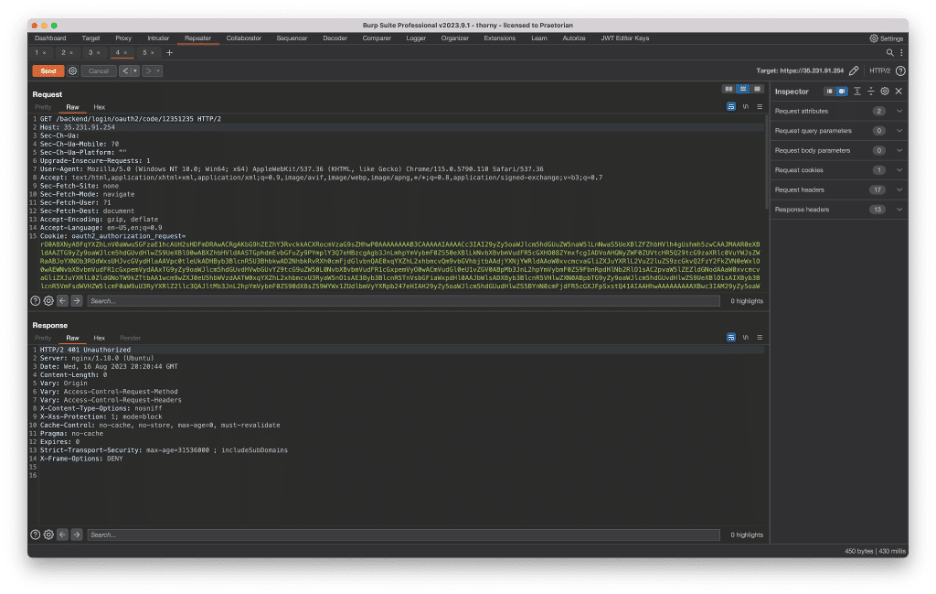Select Repeater tab 5
Screen dimensions: 936x594
coord(144,53)
